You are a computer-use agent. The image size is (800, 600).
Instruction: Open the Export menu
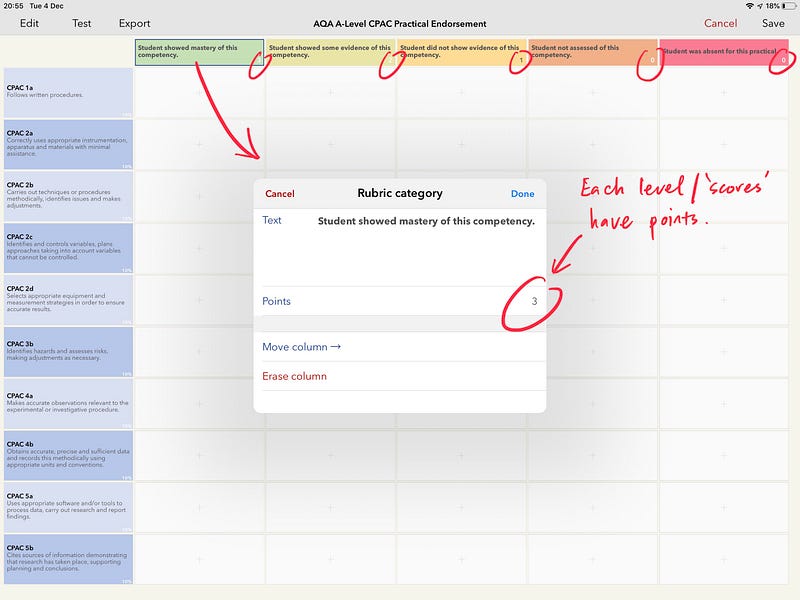click(x=134, y=23)
